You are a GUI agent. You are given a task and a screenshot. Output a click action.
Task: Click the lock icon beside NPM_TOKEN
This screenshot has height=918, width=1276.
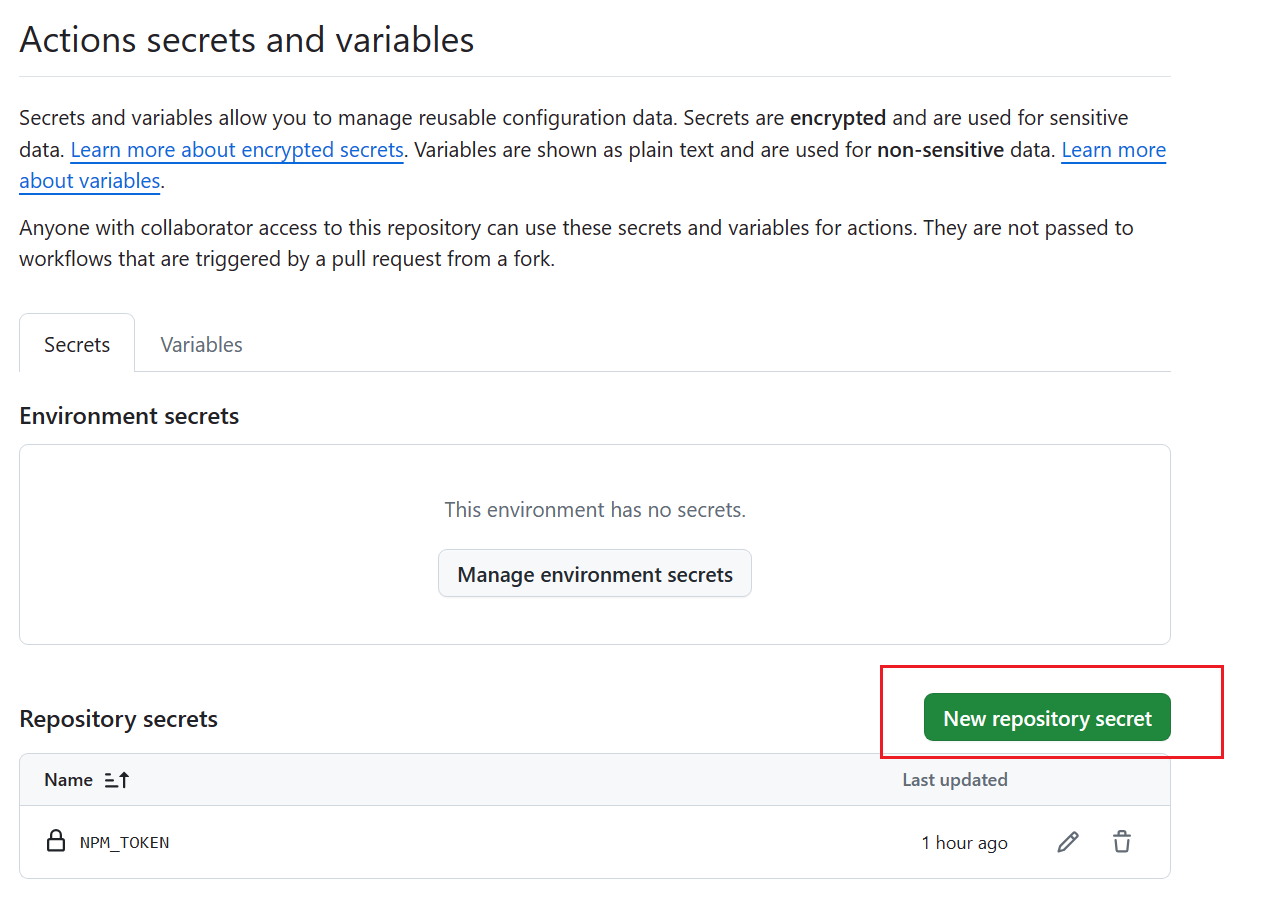tap(56, 841)
